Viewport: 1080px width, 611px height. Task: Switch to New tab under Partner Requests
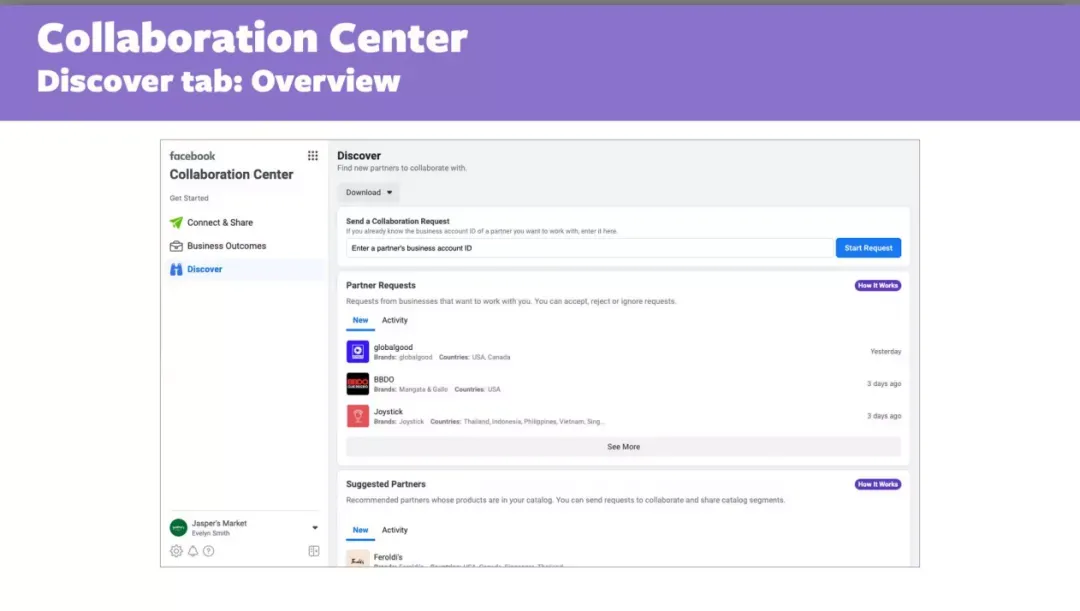[360, 320]
